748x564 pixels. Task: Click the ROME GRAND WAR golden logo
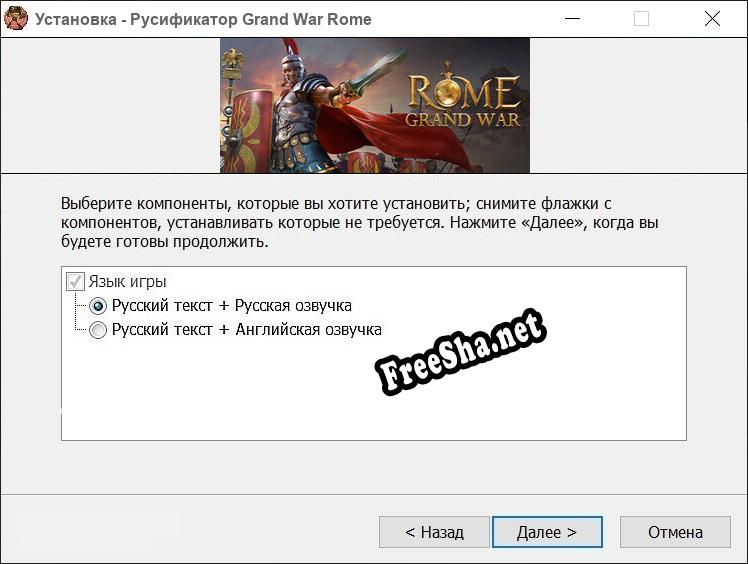(x=463, y=100)
